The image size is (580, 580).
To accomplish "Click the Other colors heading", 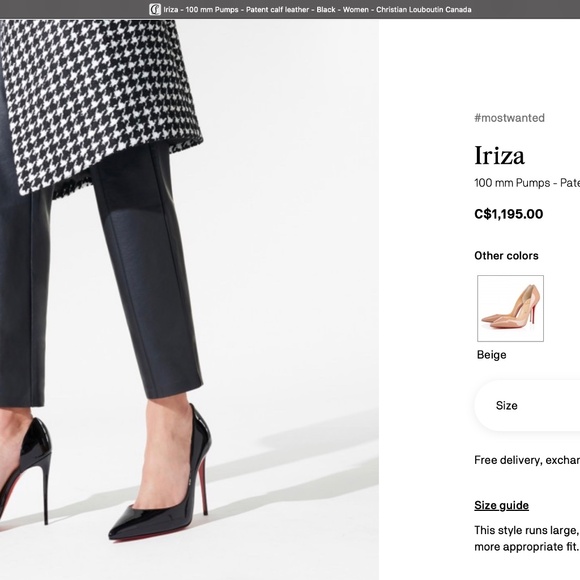I will [x=506, y=256].
